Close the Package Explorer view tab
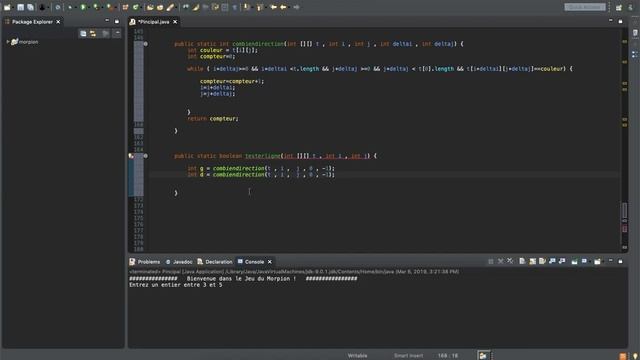640x360 pixels. (58, 22)
